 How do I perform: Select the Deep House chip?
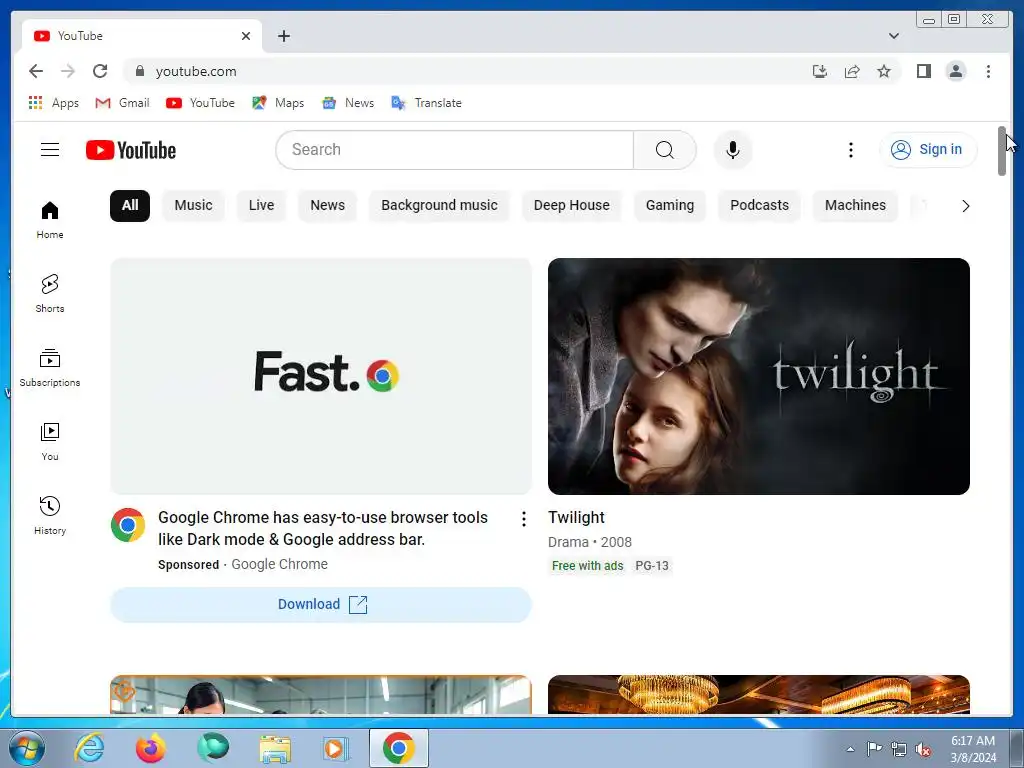(571, 206)
